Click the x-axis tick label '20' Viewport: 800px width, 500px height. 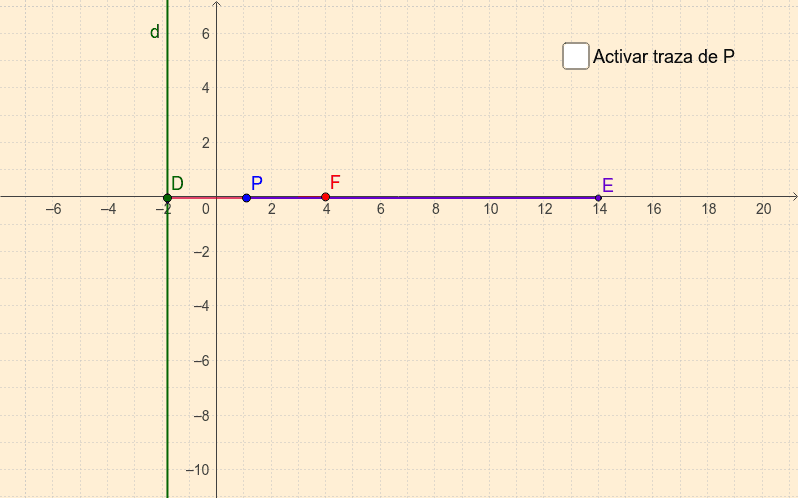pos(763,209)
